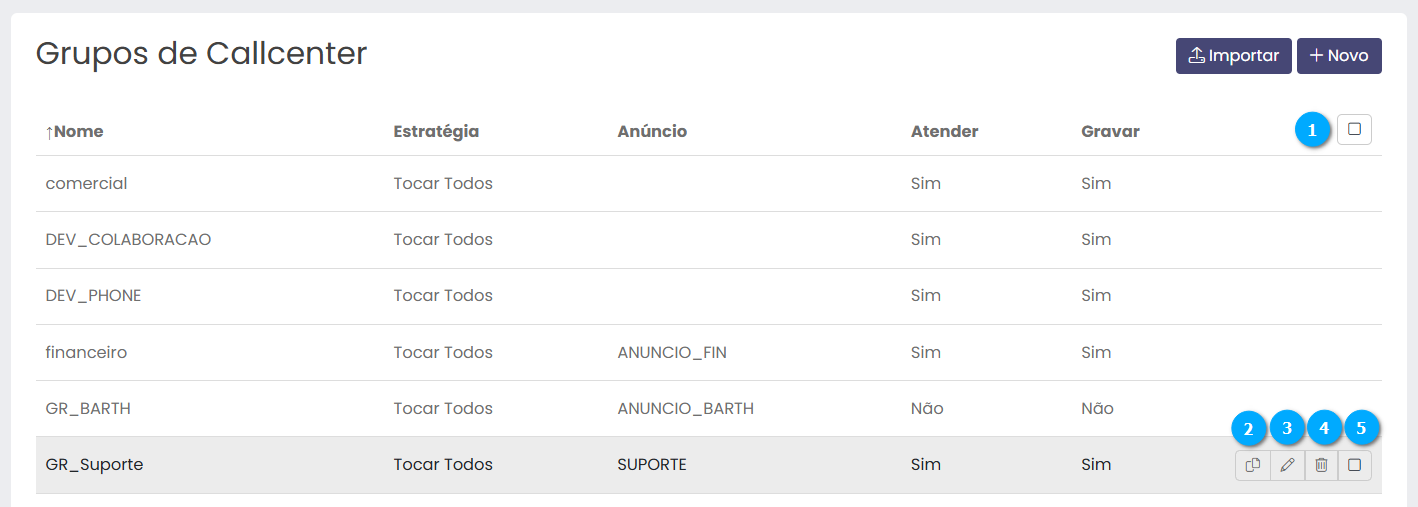Toggle the select-all checkbox in header
Image resolution: width=1418 pixels, height=507 pixels.
tap(1354, 129)
